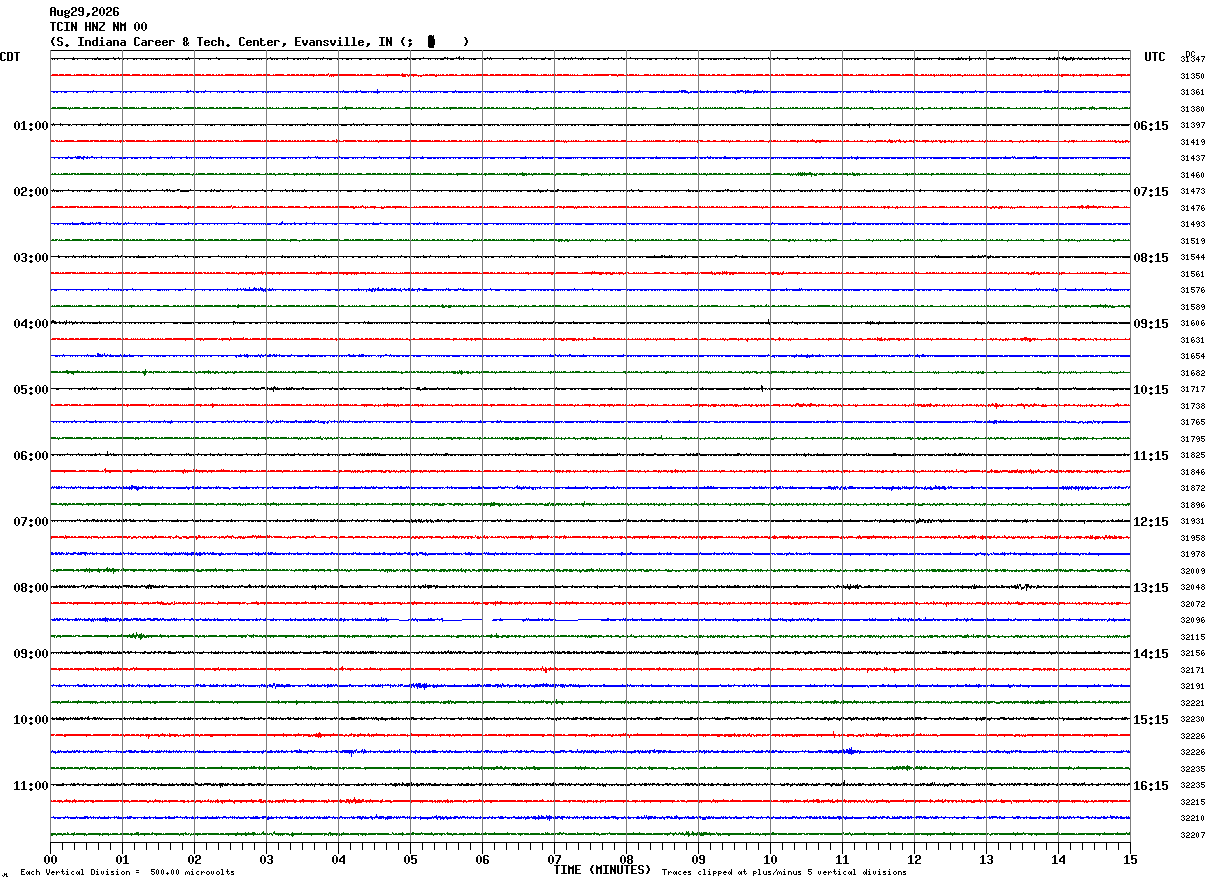Click the traces clipped footnote text

784,873
